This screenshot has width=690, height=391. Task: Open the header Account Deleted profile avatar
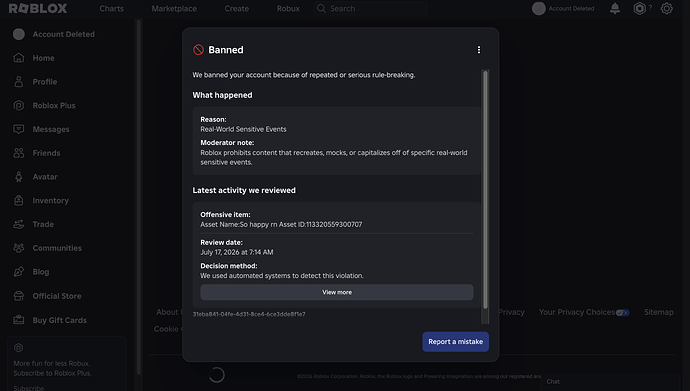[539, 8]
